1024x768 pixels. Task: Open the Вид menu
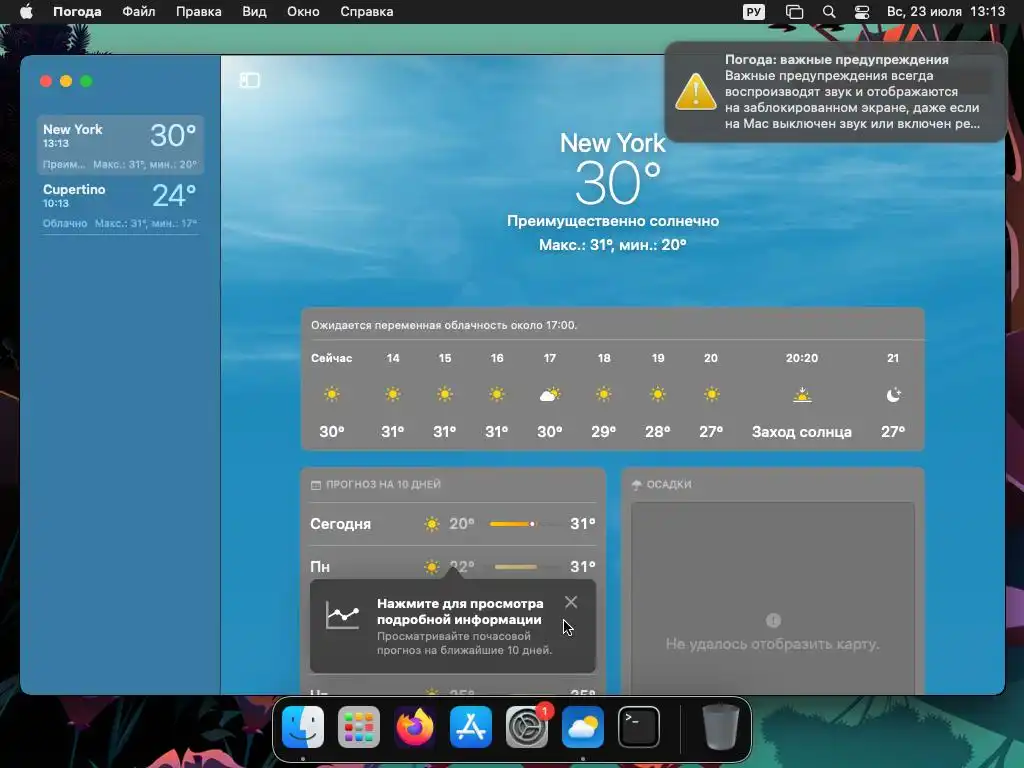point(254,12)
